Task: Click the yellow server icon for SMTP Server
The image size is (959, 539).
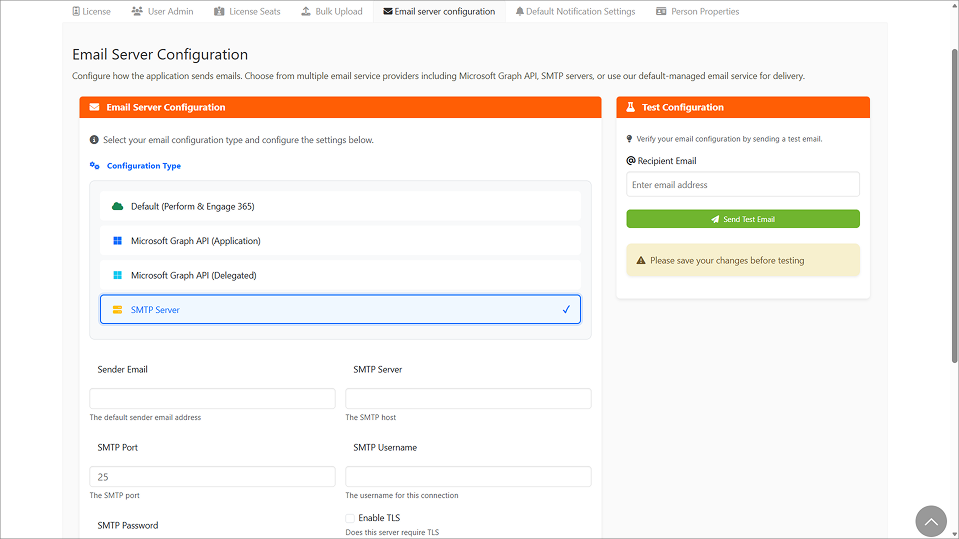Action: 117,310
